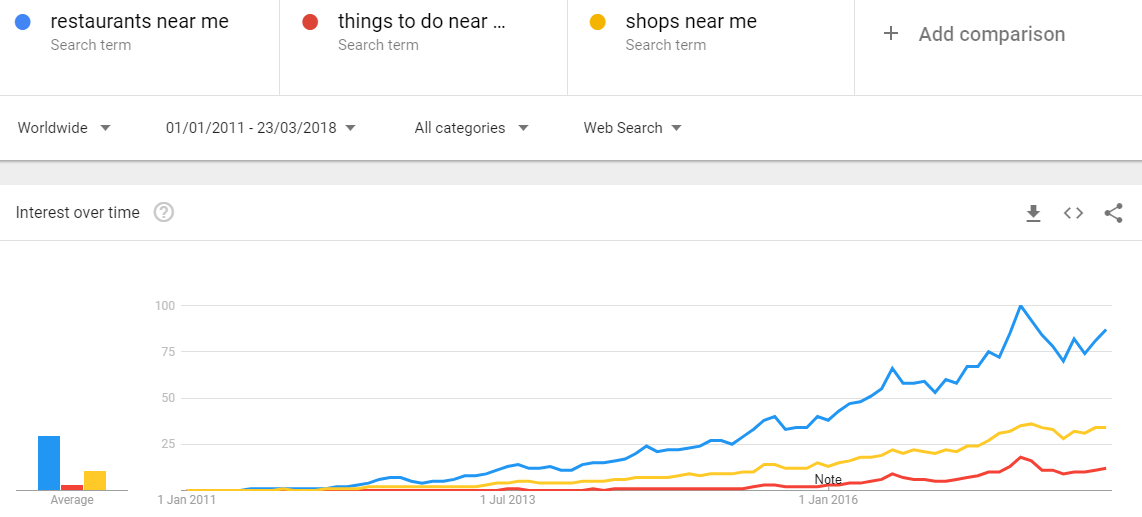This screenshot has width=1142, height=517.
Task: Download the interest over time data
Action: tap(1033, 213)
